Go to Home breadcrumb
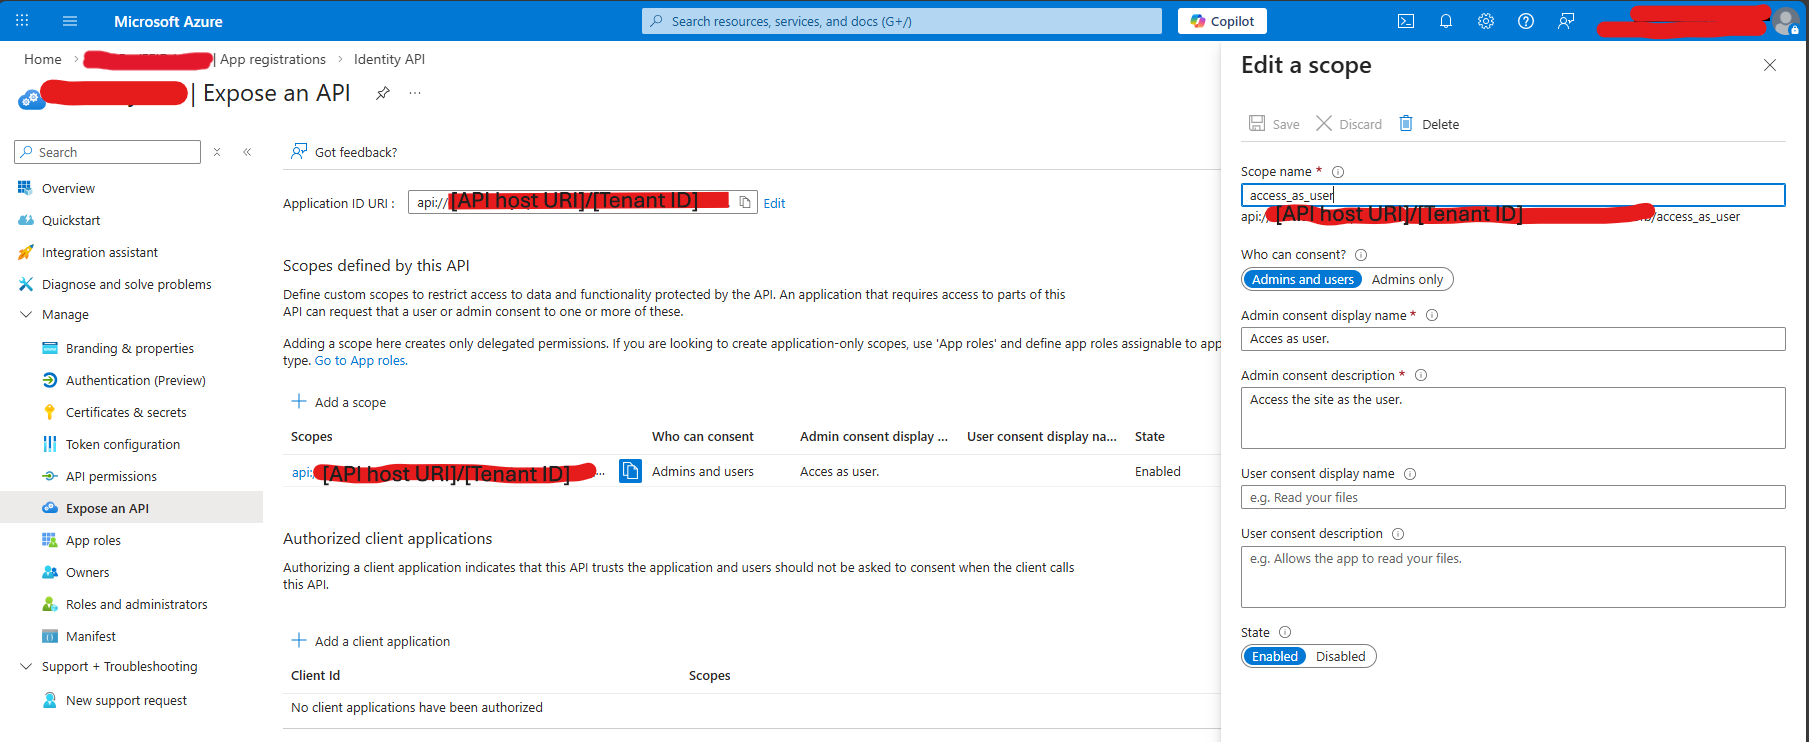The image size is (1809, 742). pyautogui.click(x=43, y=59)
